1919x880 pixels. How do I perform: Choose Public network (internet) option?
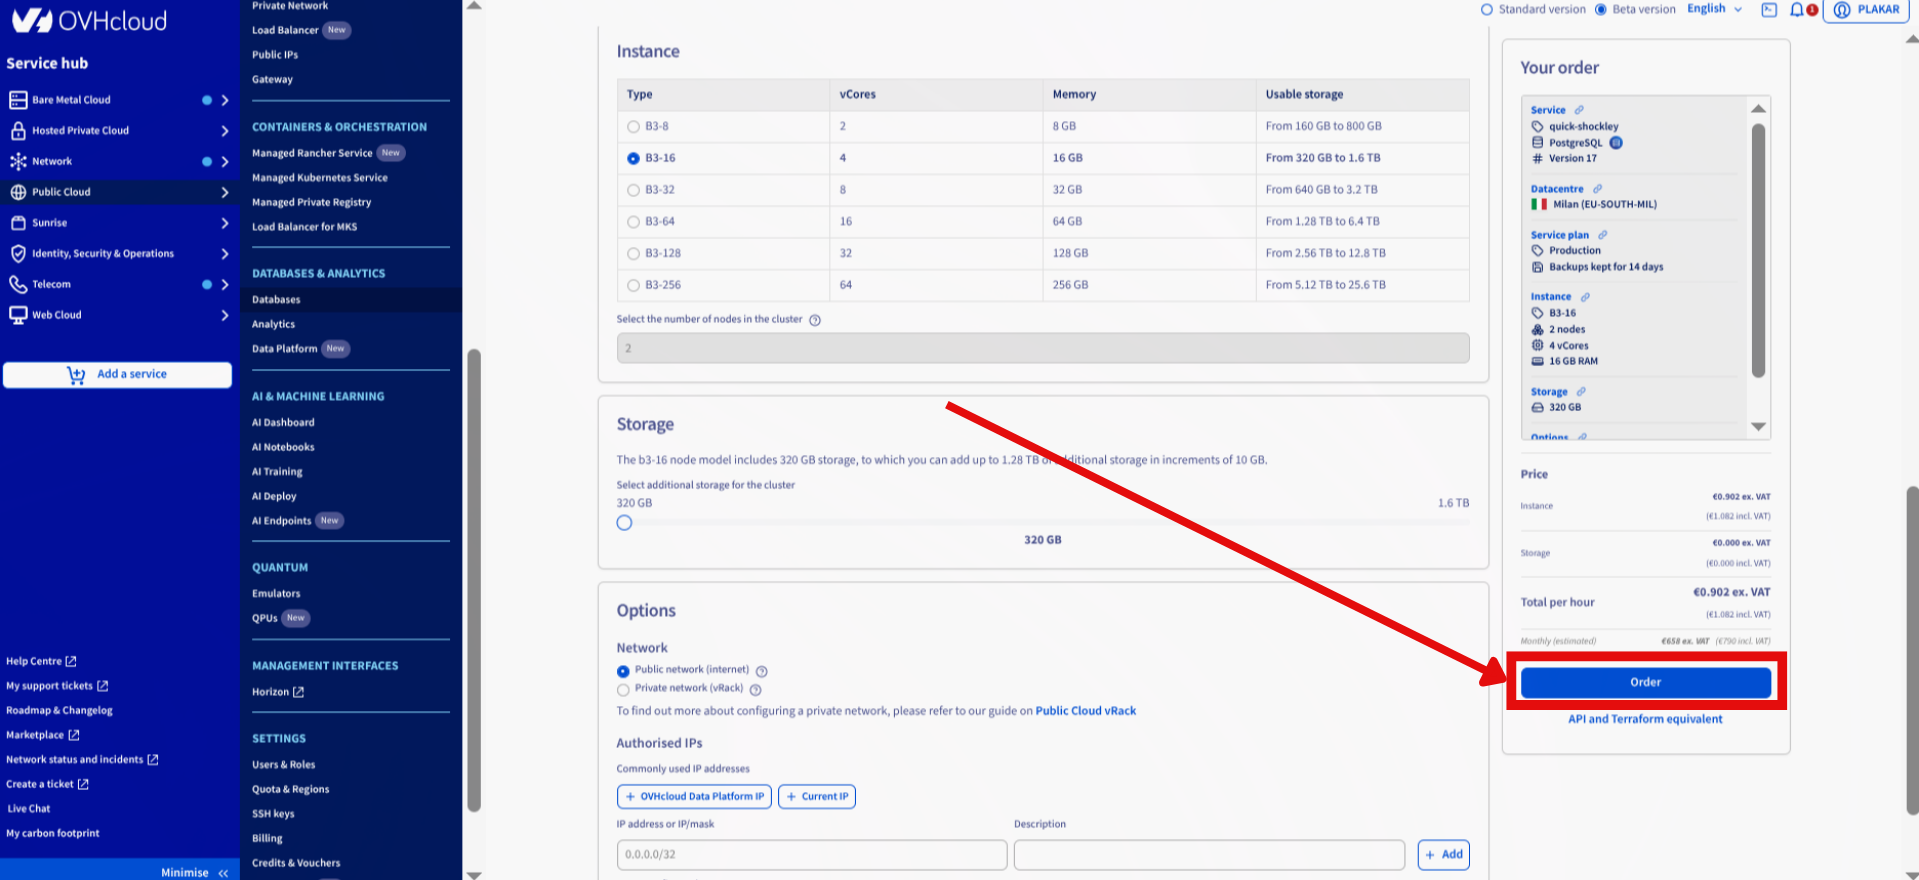(x=623, y=671)
